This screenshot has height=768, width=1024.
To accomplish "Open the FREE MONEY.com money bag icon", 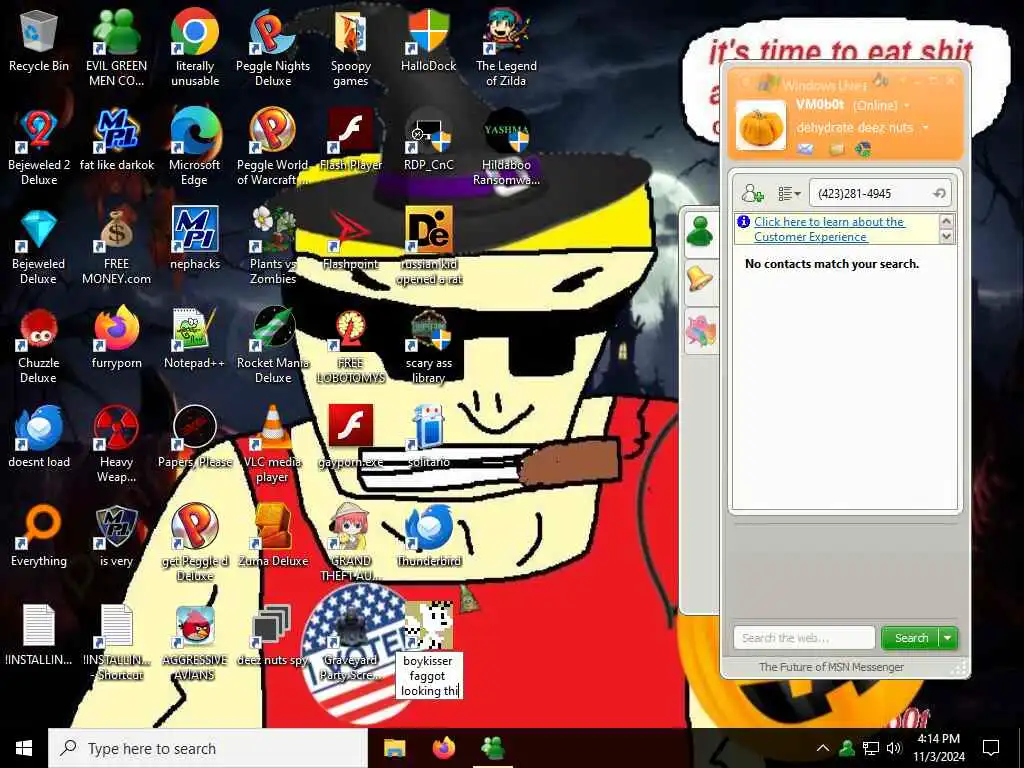I will click(x=116, y=246).
